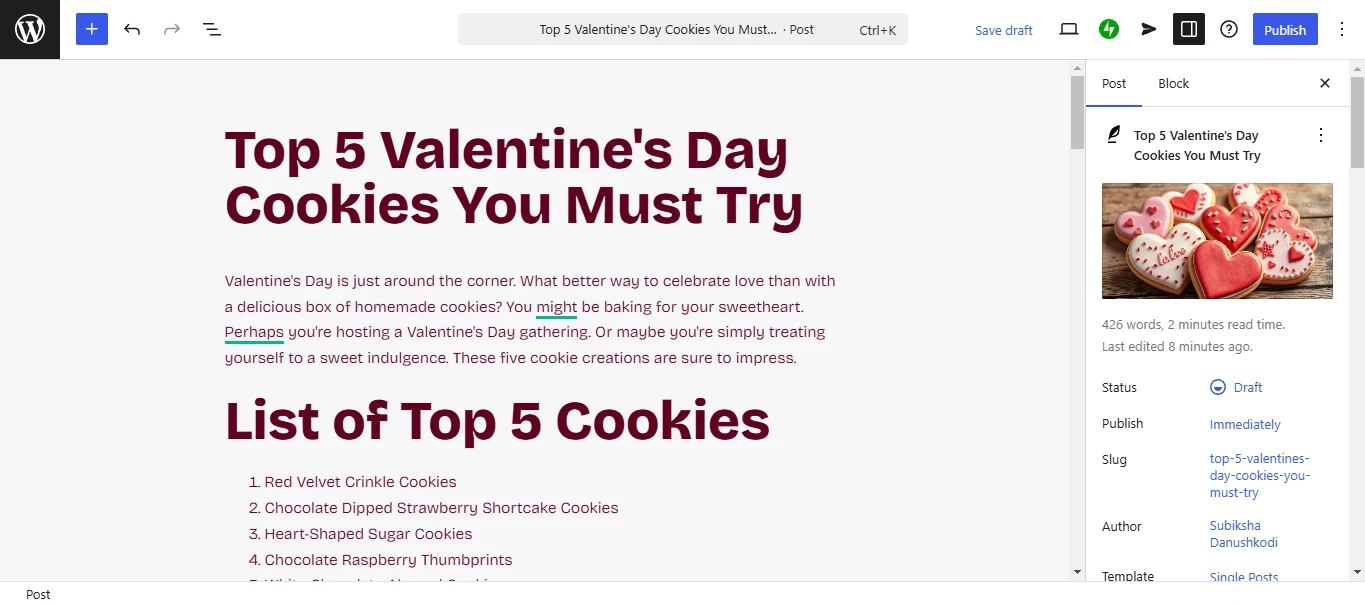
Task: Click the laptop preview icon
Action: [1069, 29]
